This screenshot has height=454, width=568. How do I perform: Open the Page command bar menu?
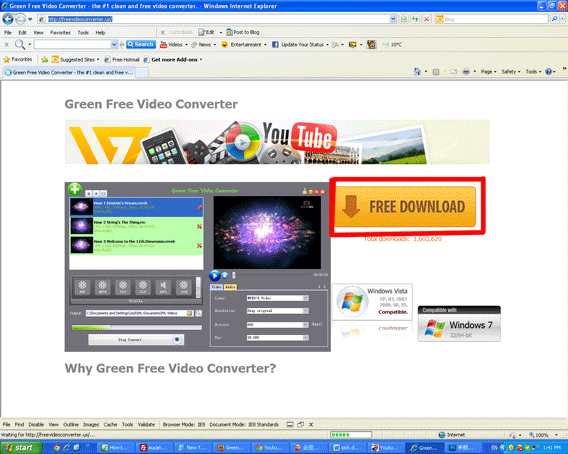coord(488,72)
